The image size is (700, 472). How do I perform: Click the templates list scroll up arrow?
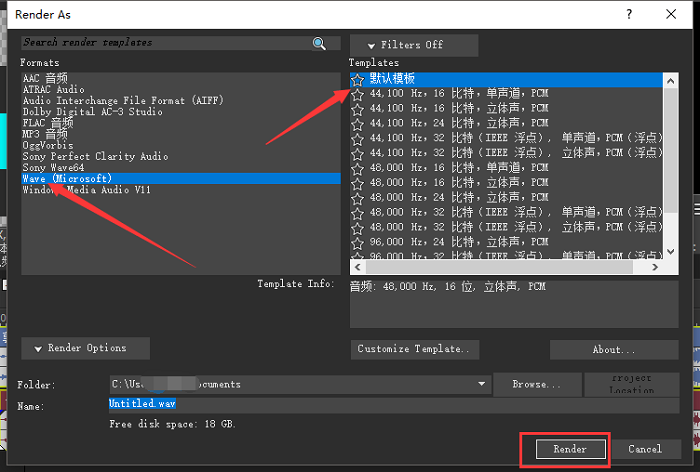[671, 81]
